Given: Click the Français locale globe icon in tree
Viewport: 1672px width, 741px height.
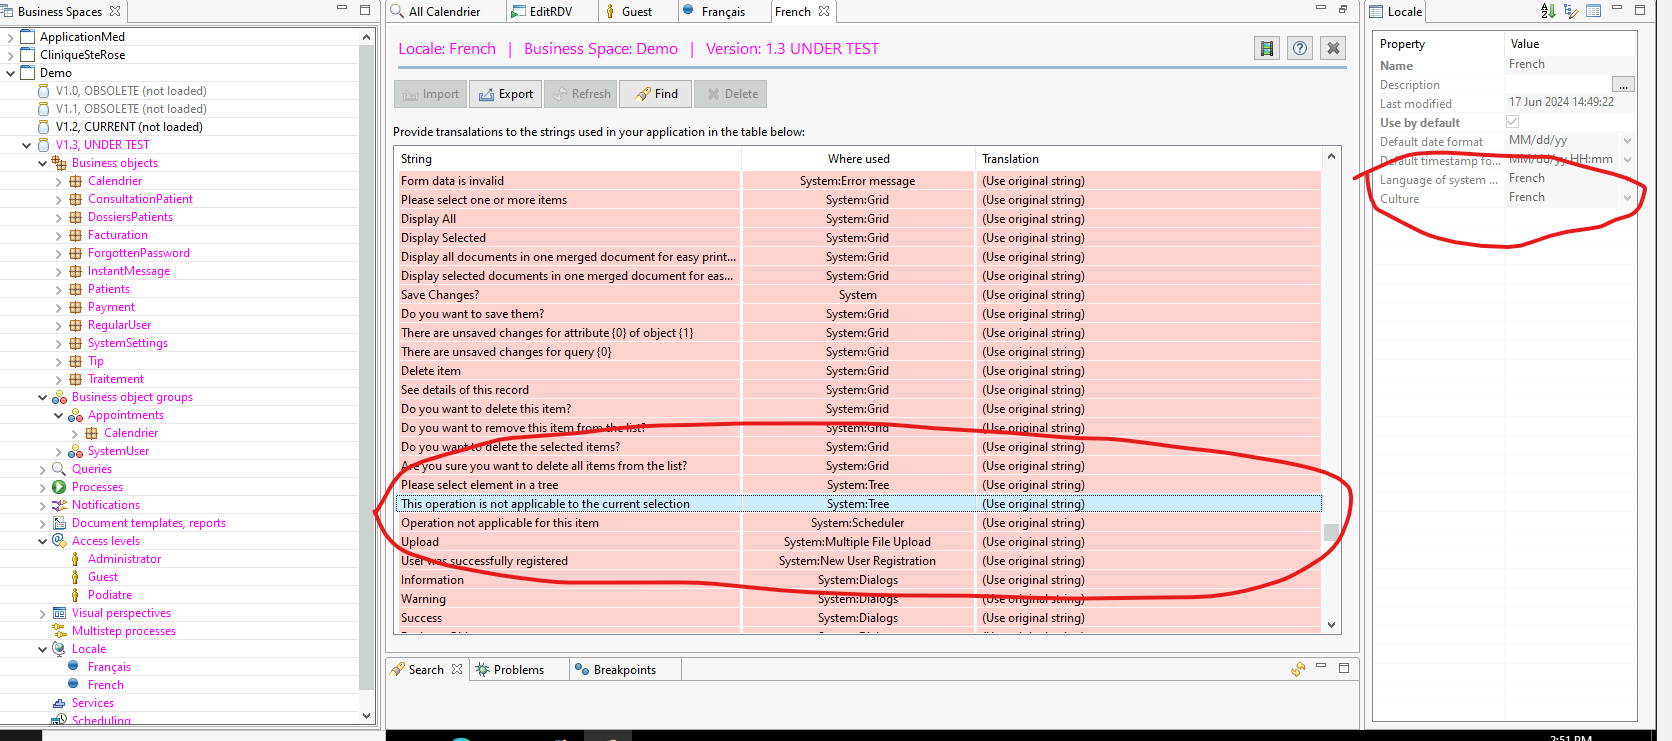Looking at the screenshot, I should pos(73,666).
